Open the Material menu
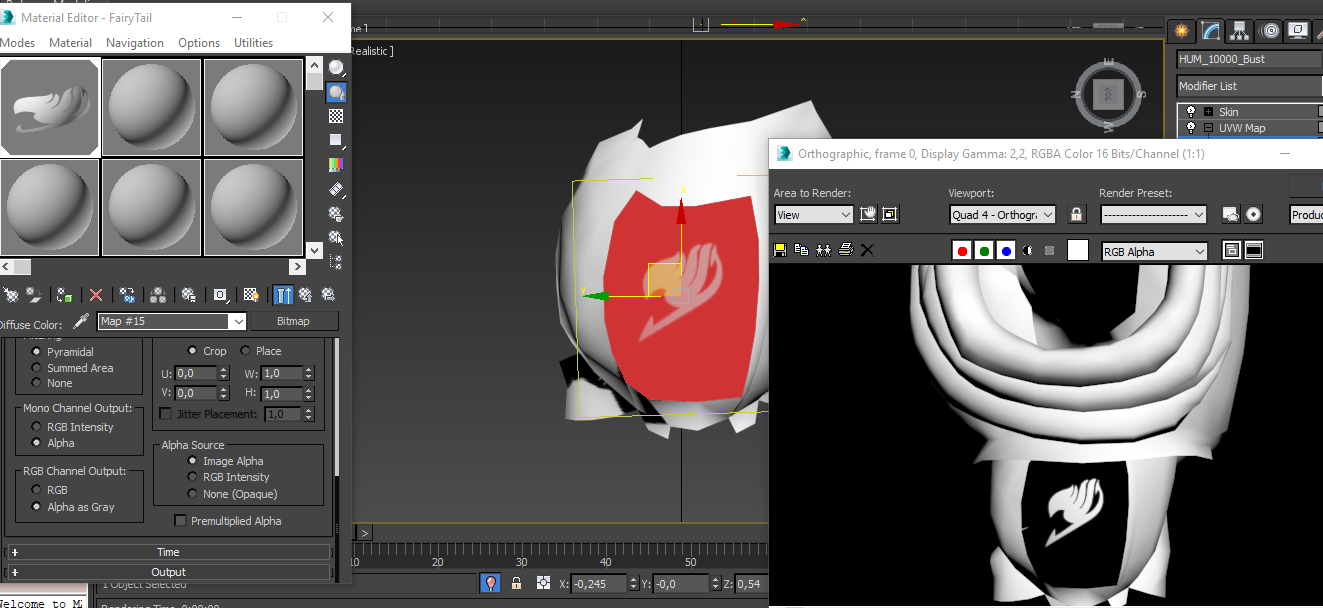The image size is (1323, 608). point(70,43)
